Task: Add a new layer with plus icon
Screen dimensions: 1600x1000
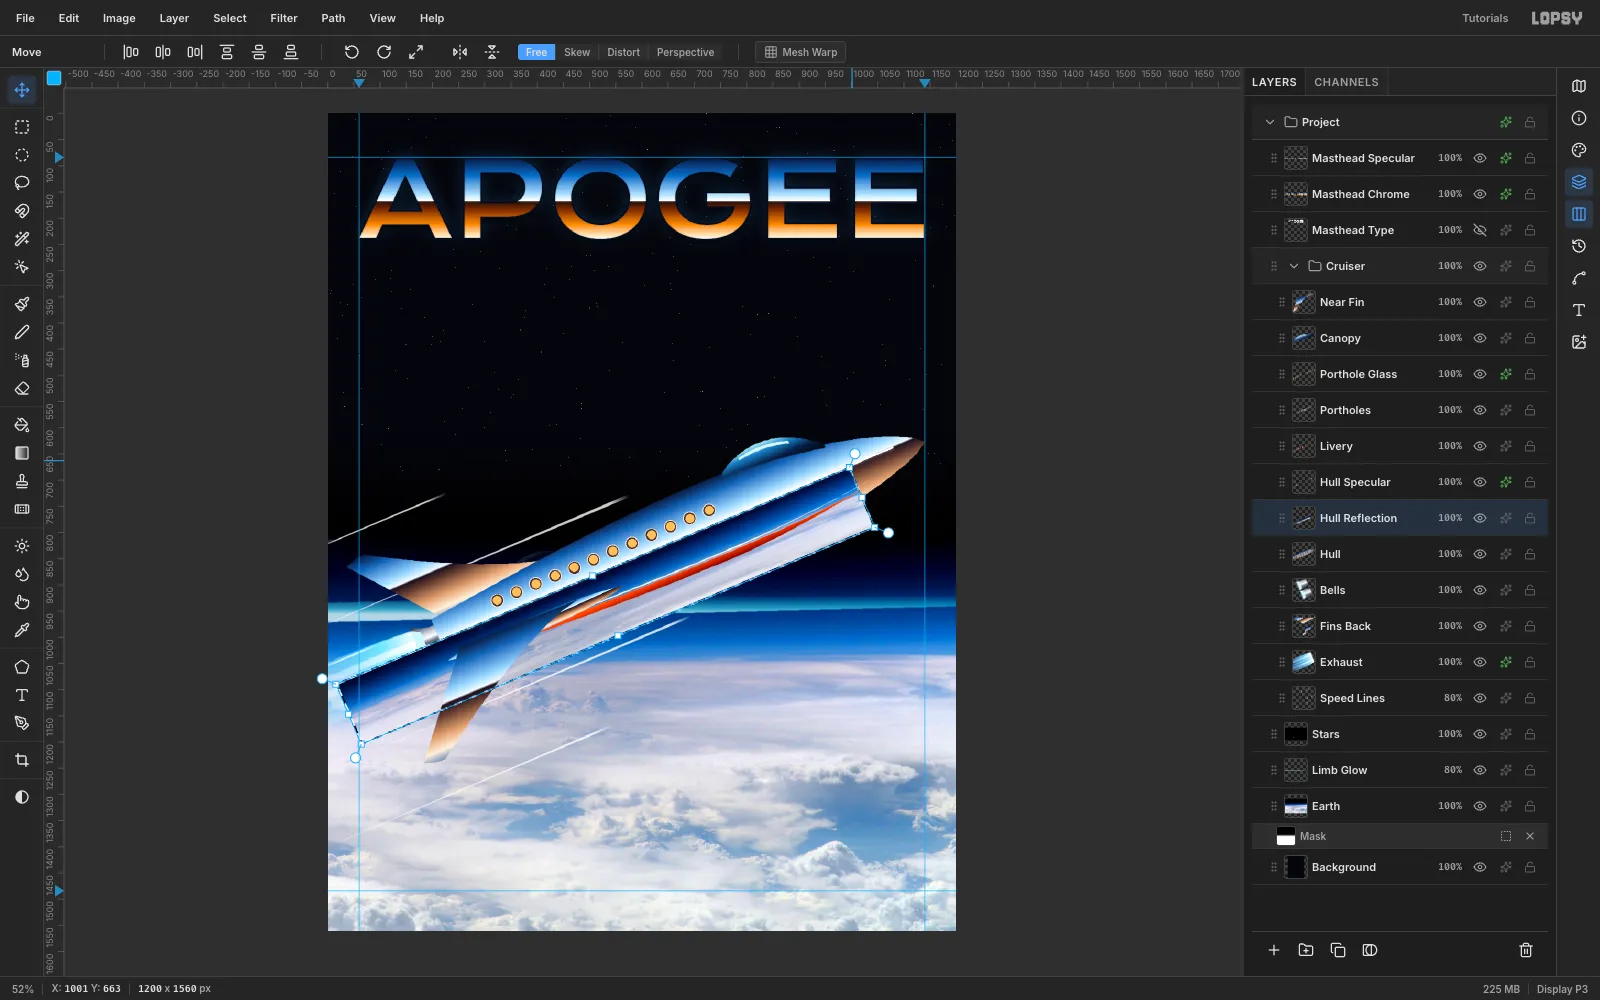Action: tap(1274, 950)
